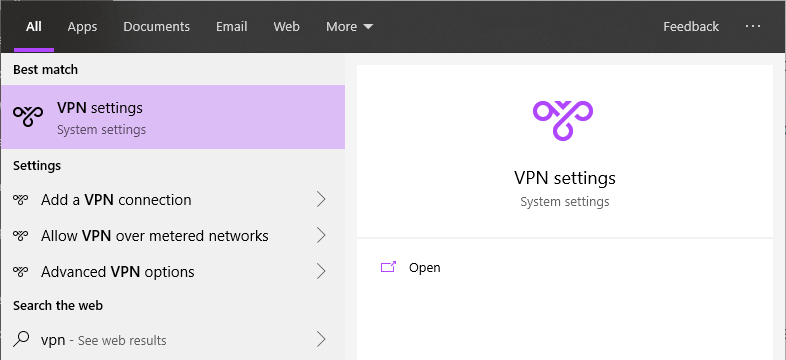Select the Web filter tab
The height and width of the screenshot is (360, 786).
coord(286,27)
